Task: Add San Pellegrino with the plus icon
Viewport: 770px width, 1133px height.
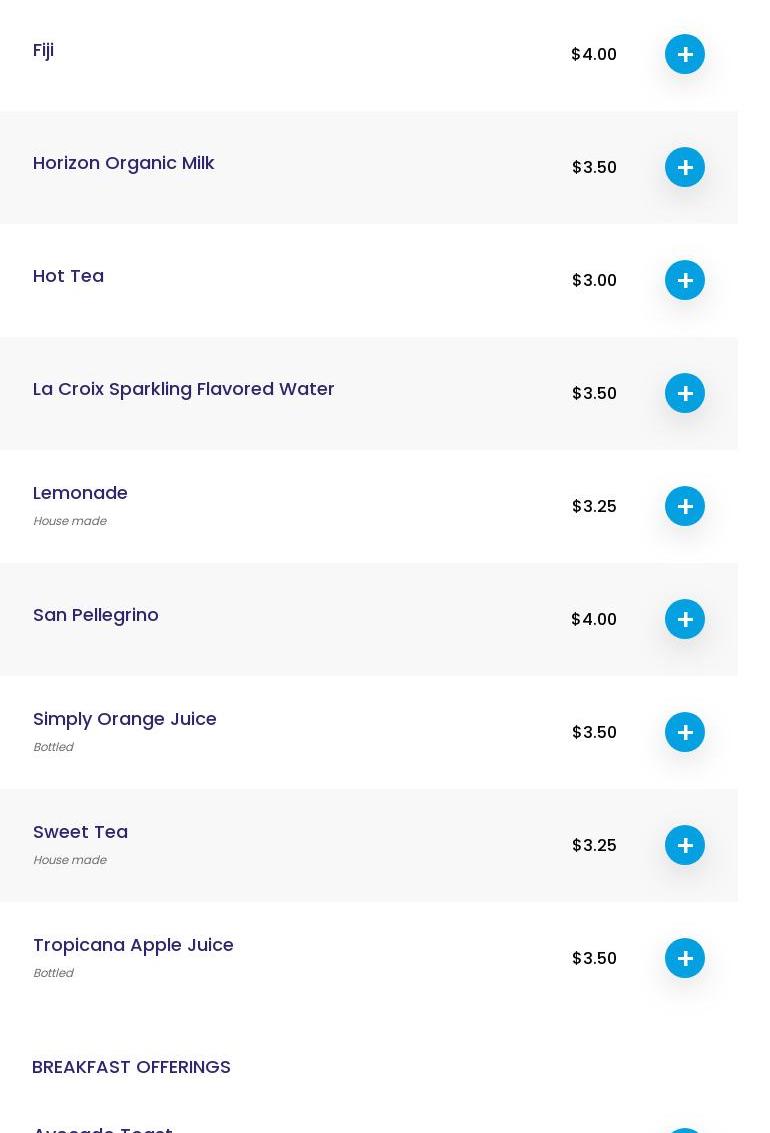Action: pyautogui.click(x=685, y=619)
